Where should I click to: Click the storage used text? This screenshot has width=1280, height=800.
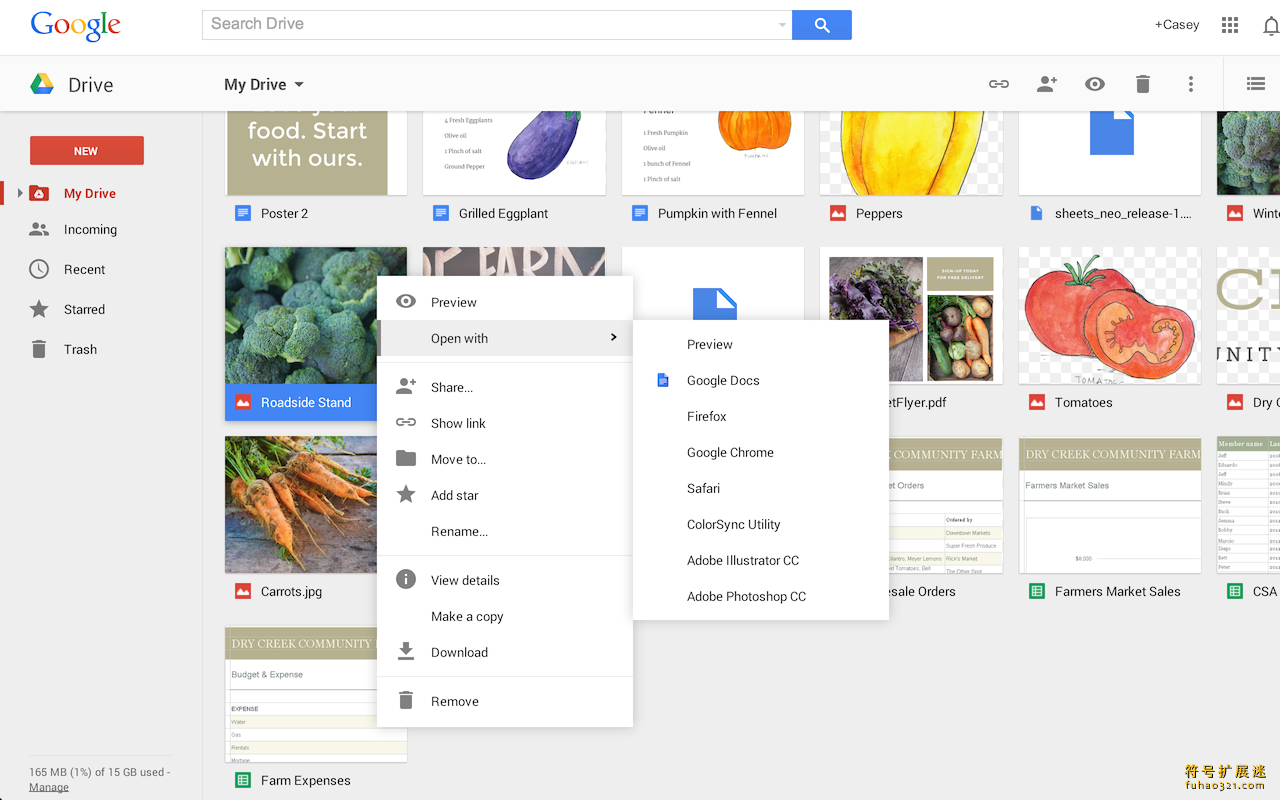click(100, 772)
